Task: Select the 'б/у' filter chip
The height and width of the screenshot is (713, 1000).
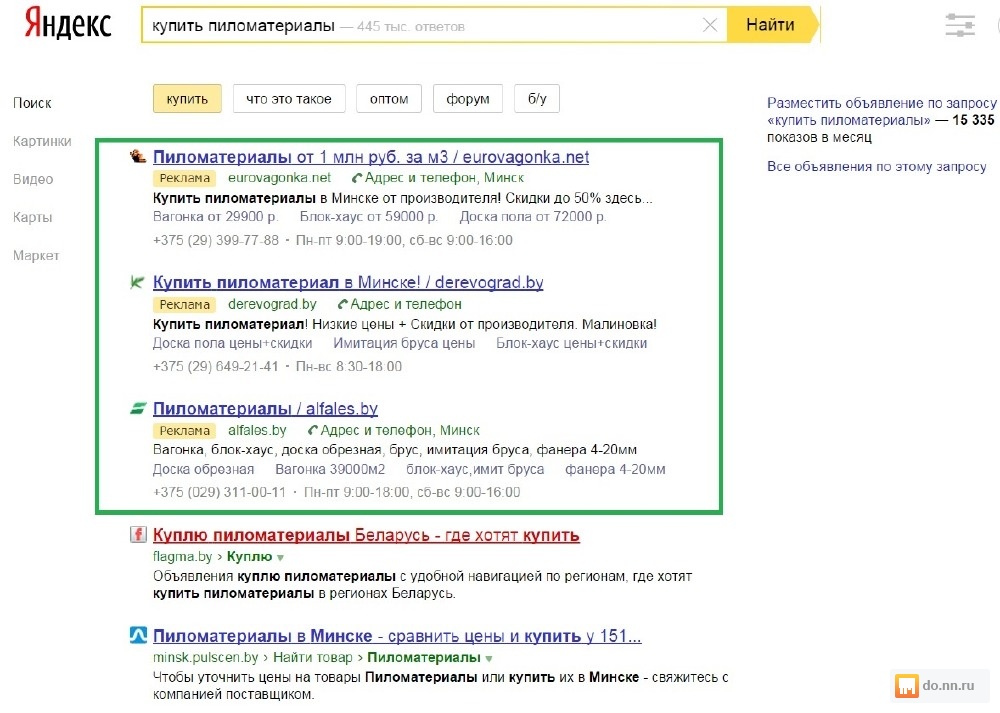Action: 537,99
